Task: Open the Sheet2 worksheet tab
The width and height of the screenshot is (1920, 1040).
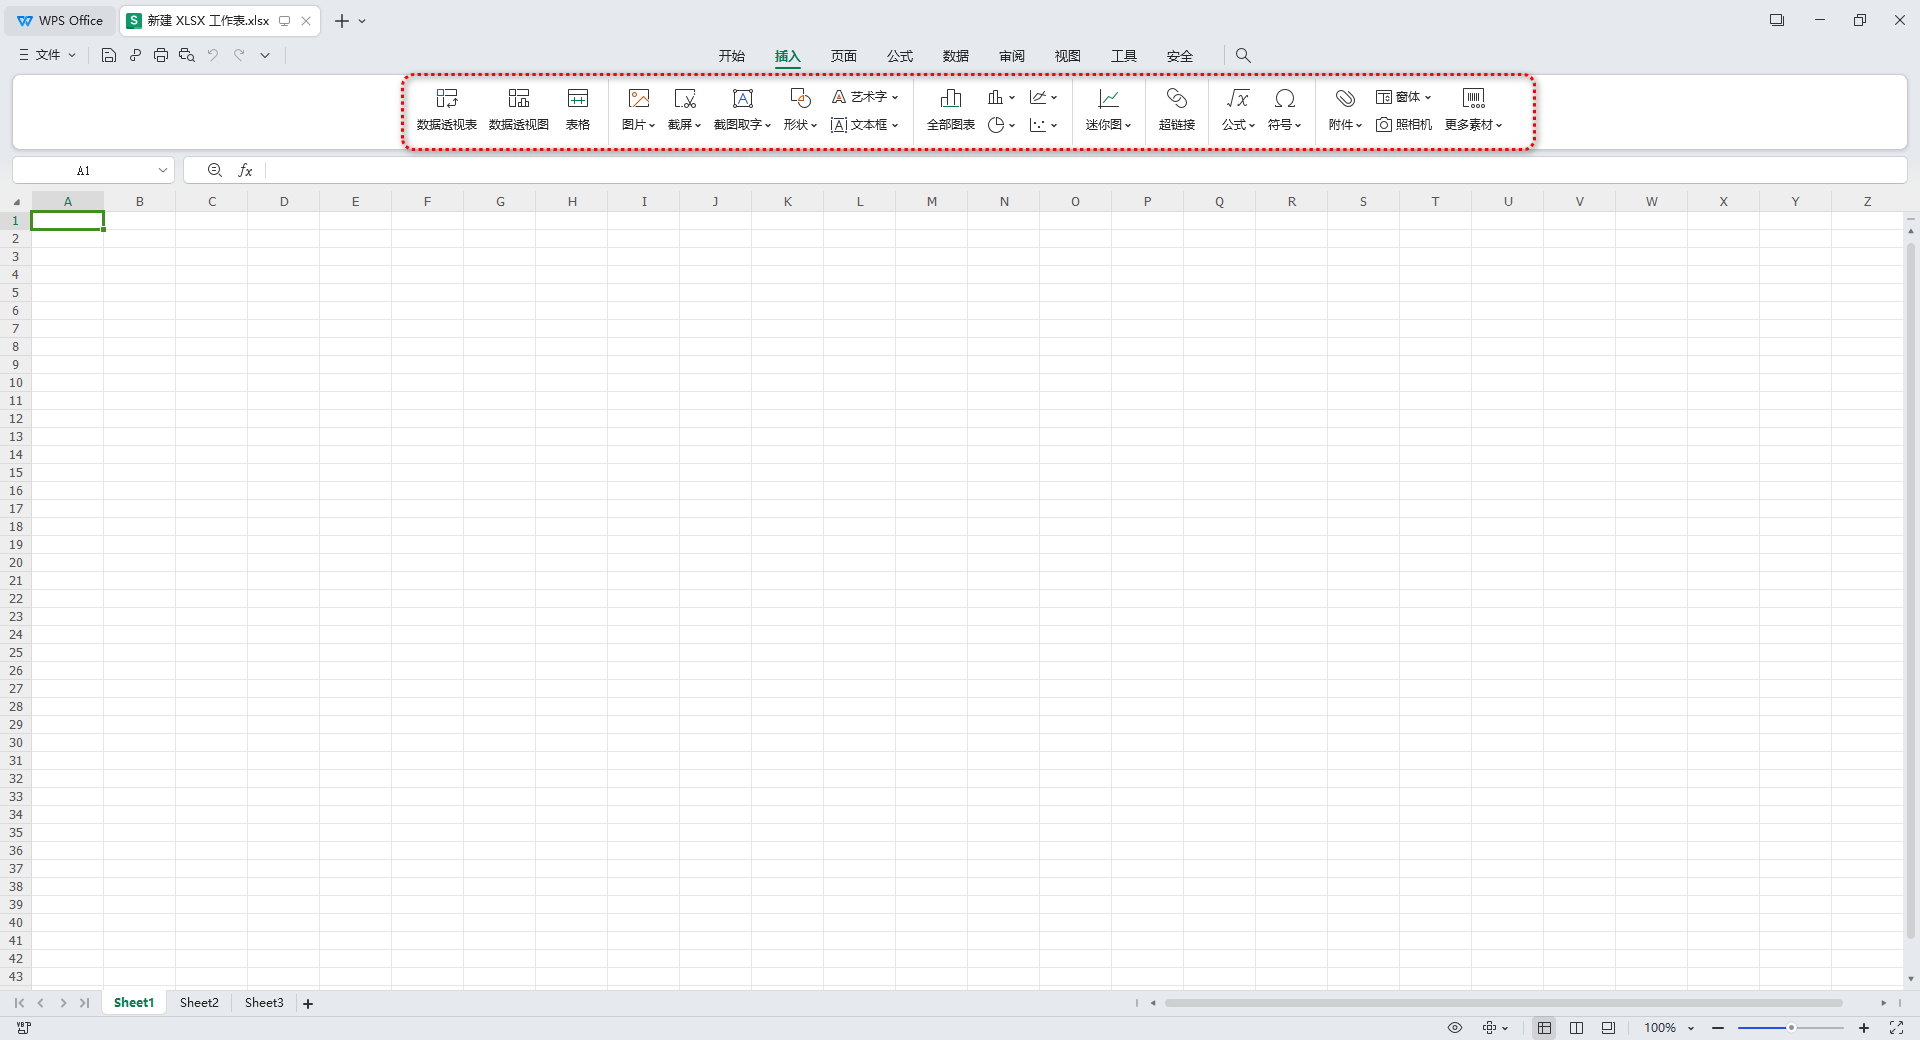Action: coord(199,1003)
